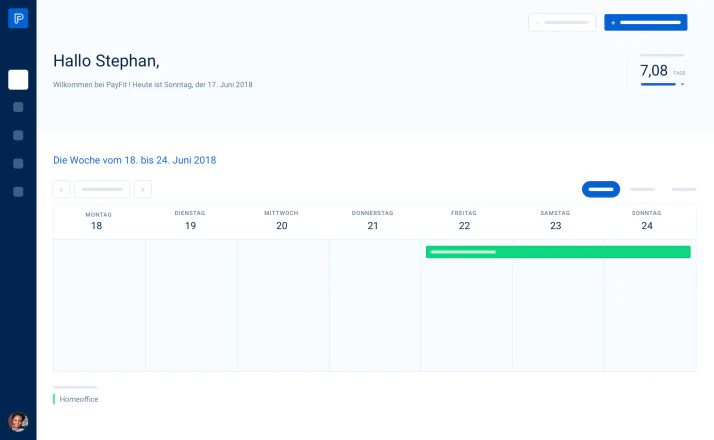Select Freitag 22 column header
714x440 pixels.
464,220
